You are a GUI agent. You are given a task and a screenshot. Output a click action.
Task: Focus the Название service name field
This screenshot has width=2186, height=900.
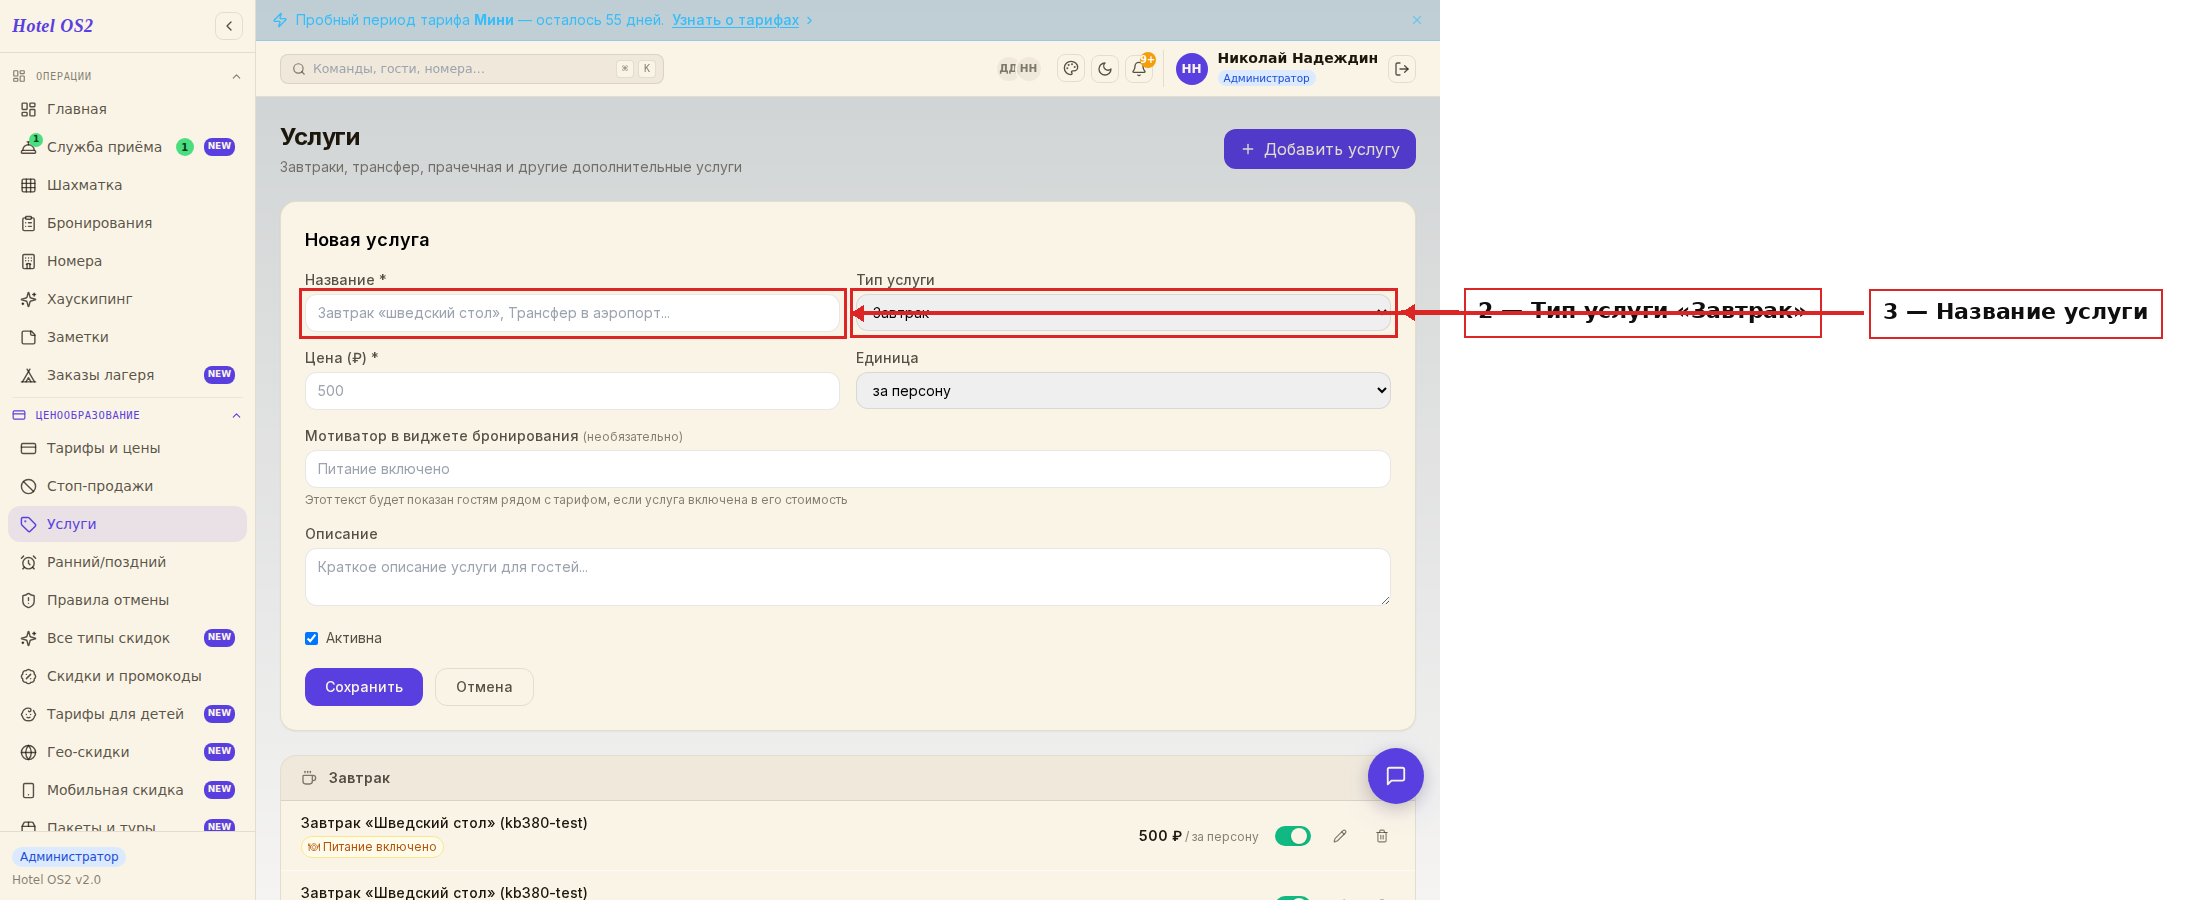click(572, 313)
